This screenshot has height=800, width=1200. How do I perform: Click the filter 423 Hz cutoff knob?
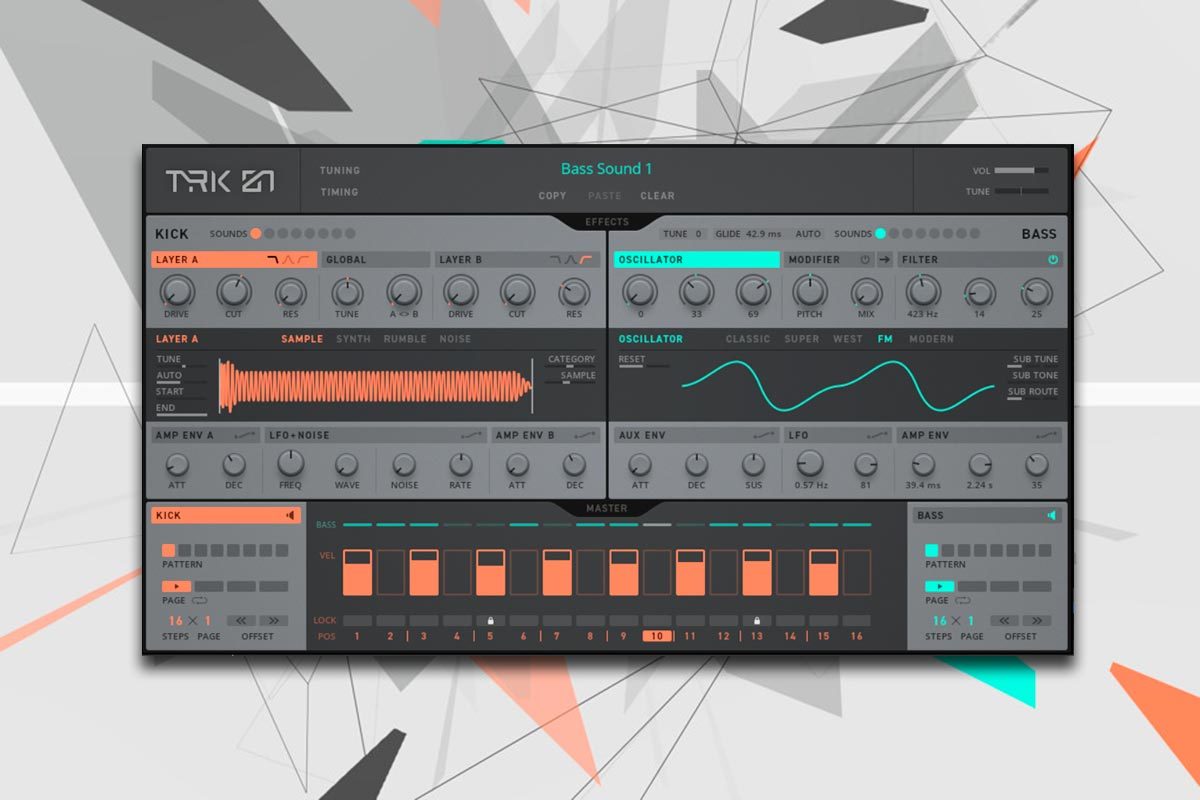(923, 292)
